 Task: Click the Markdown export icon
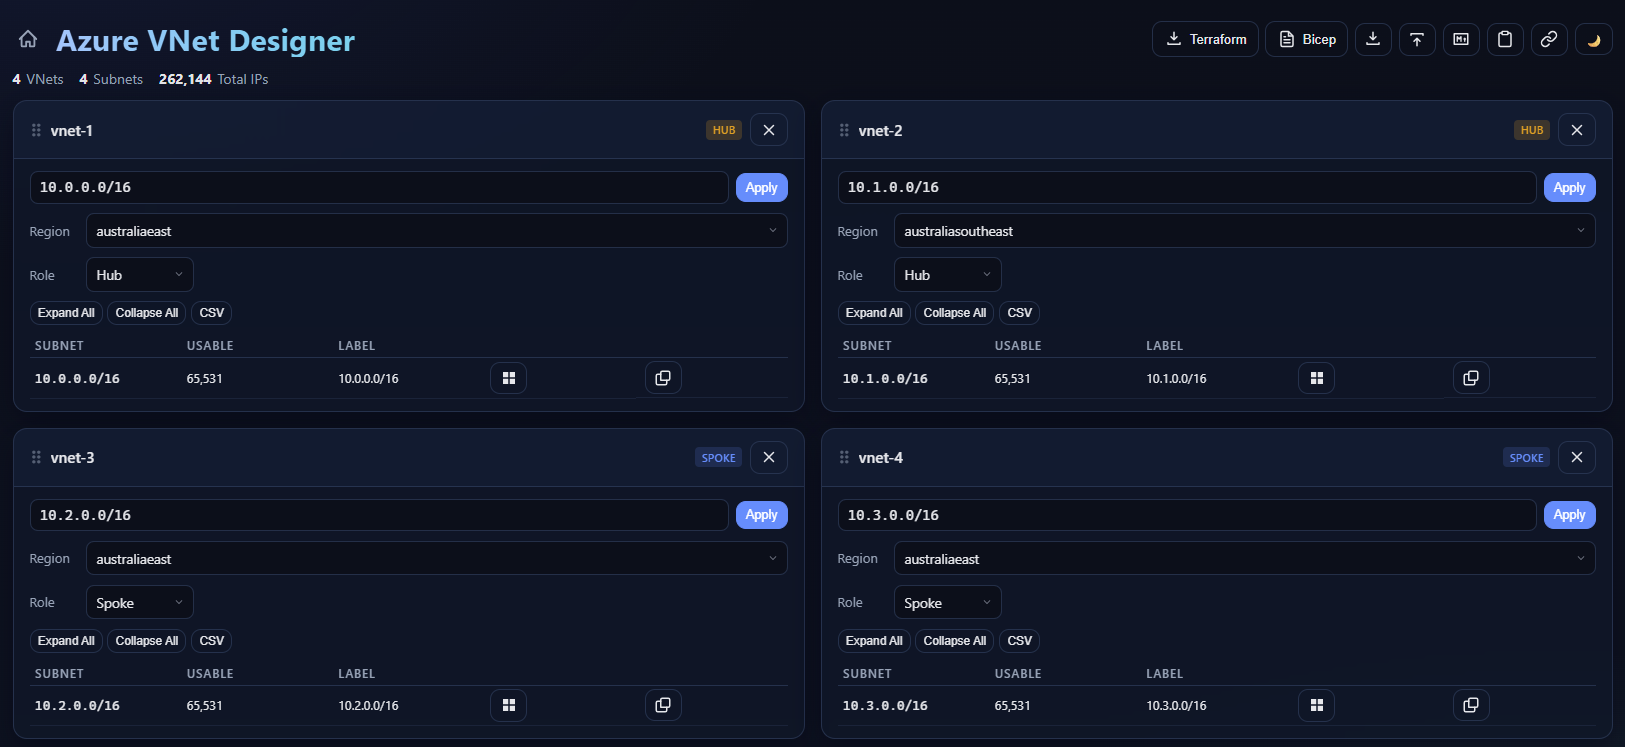(1461, 39)
